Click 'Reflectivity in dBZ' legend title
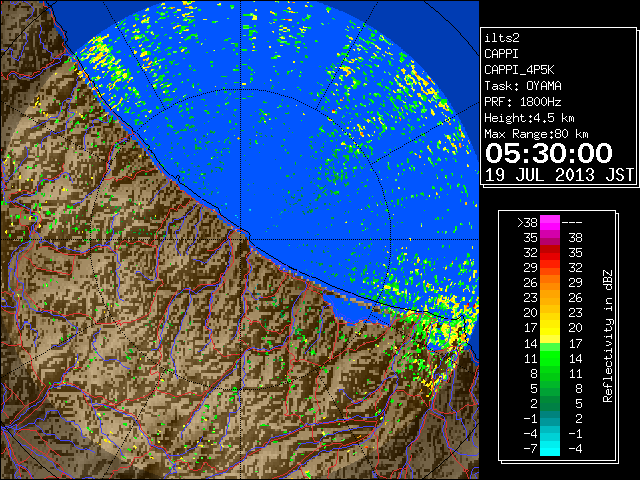Screen dimensions: 640x480 pos(608,336)
